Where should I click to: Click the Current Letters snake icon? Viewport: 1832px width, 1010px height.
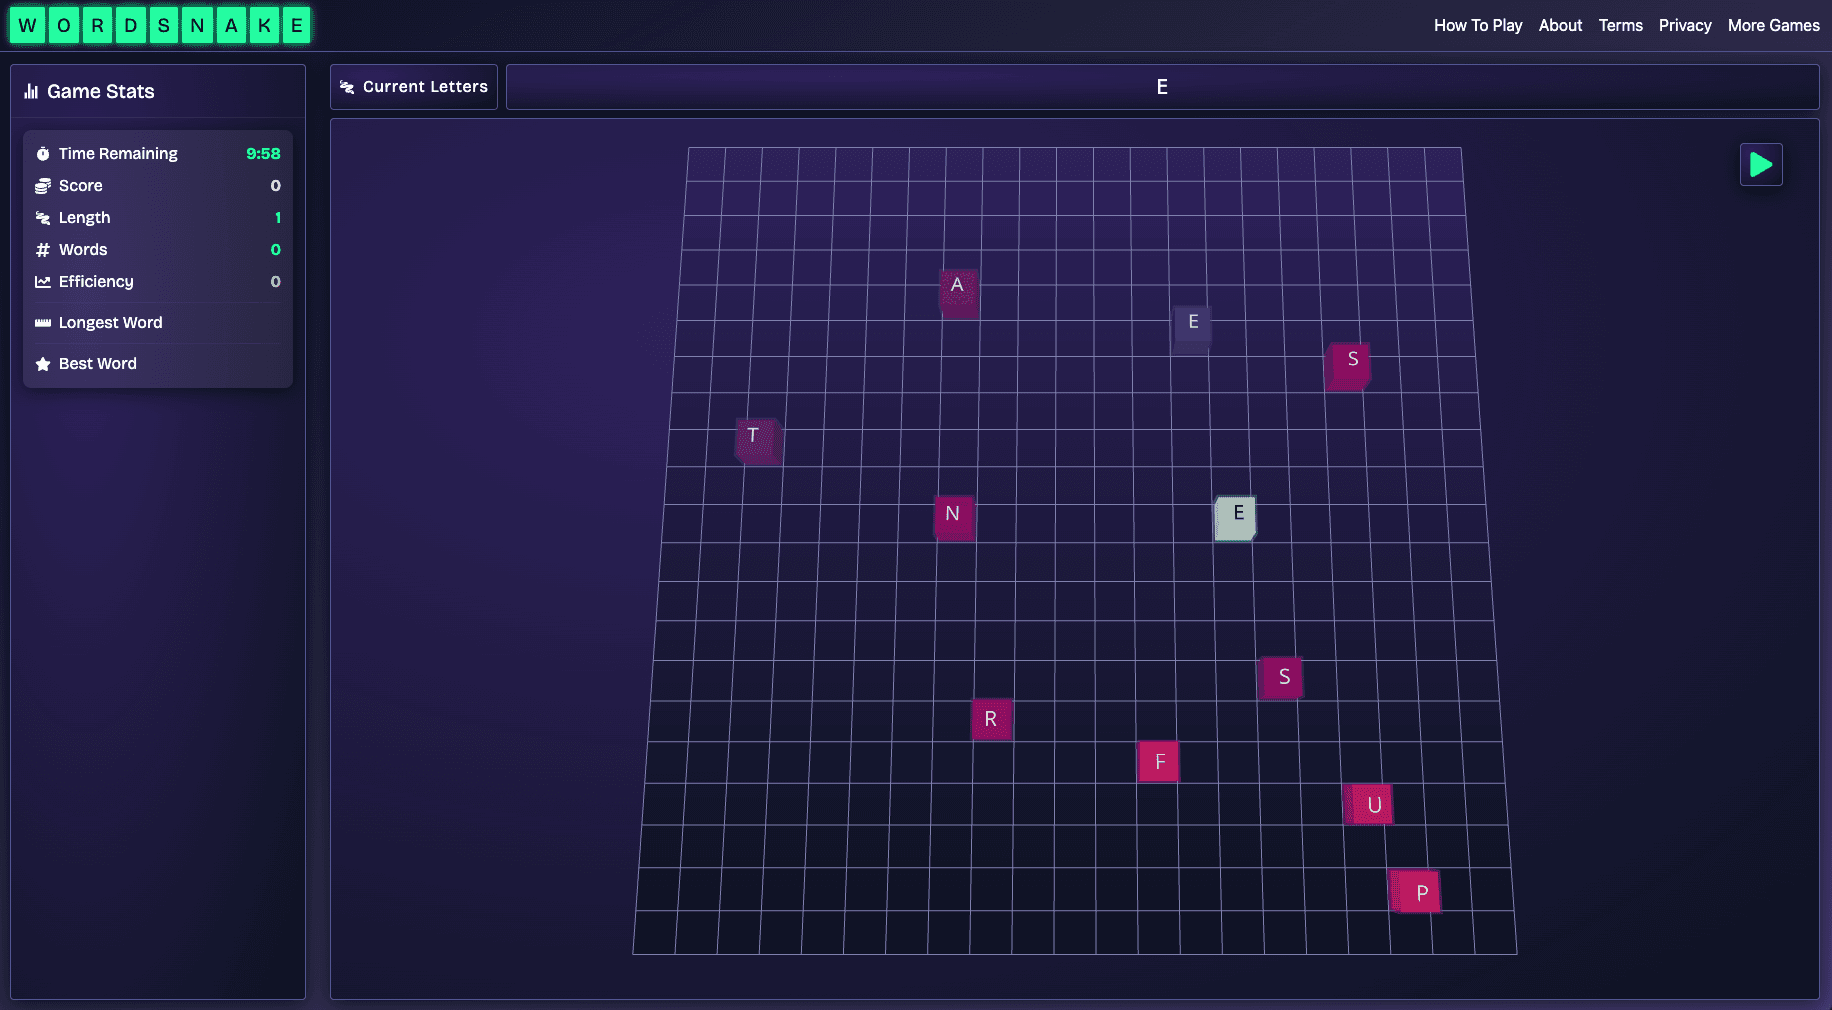[347, 87]
